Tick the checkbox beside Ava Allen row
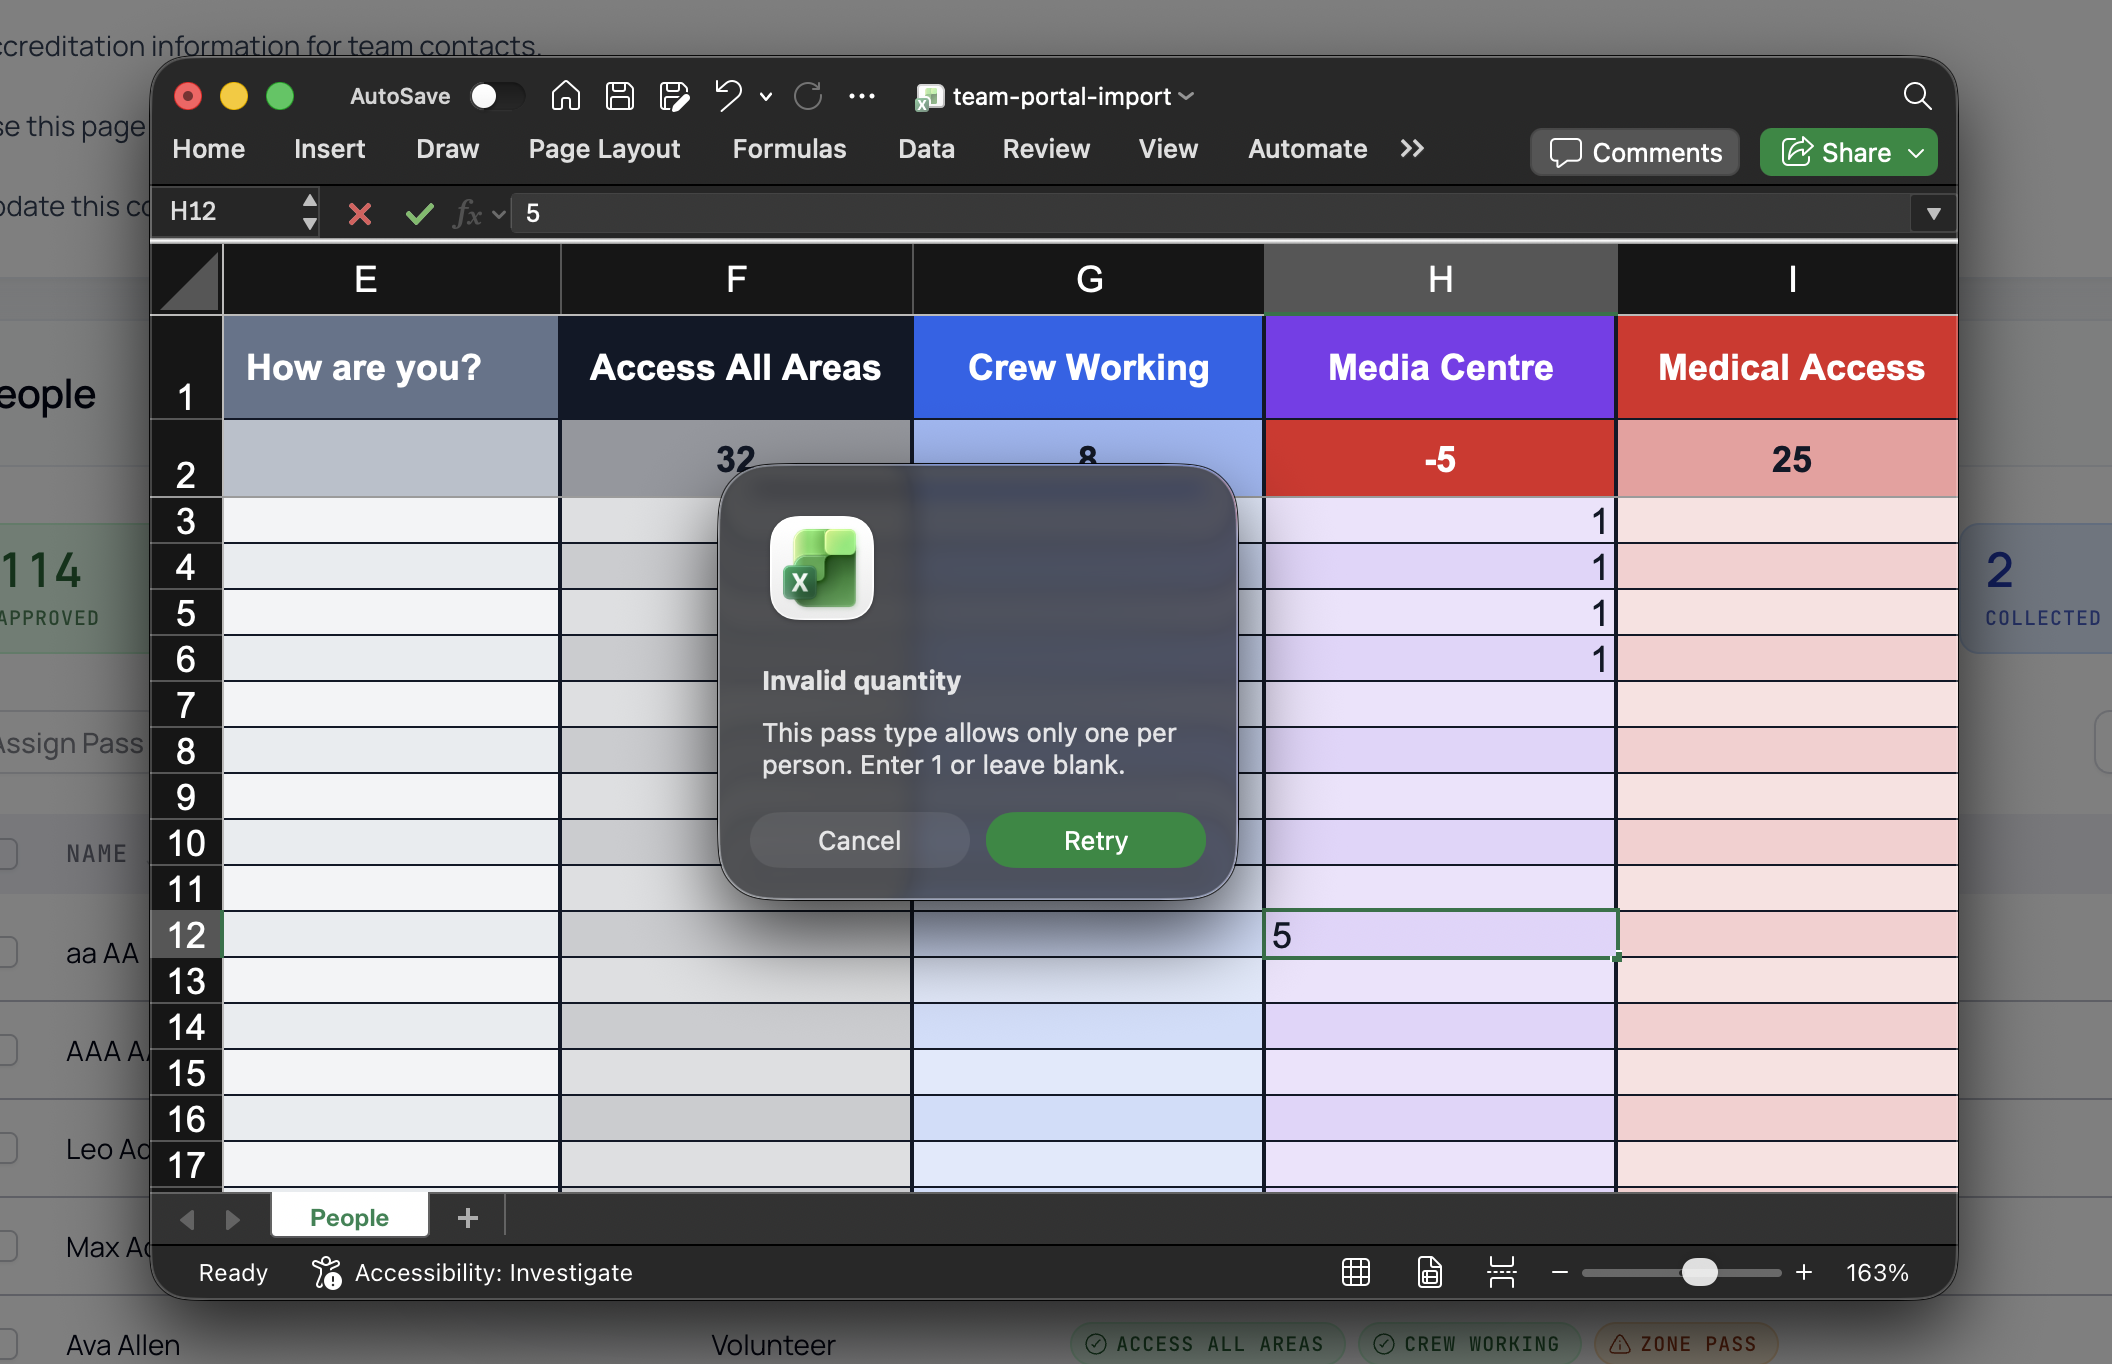2112x1364 pixels. (6, 1344)
